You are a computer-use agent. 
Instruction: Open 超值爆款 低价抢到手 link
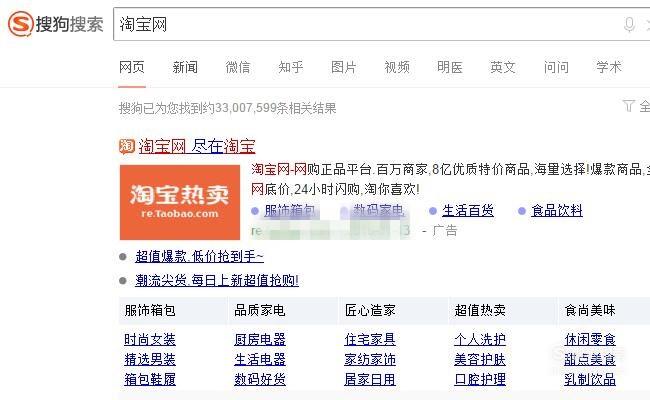click(199, 257)
